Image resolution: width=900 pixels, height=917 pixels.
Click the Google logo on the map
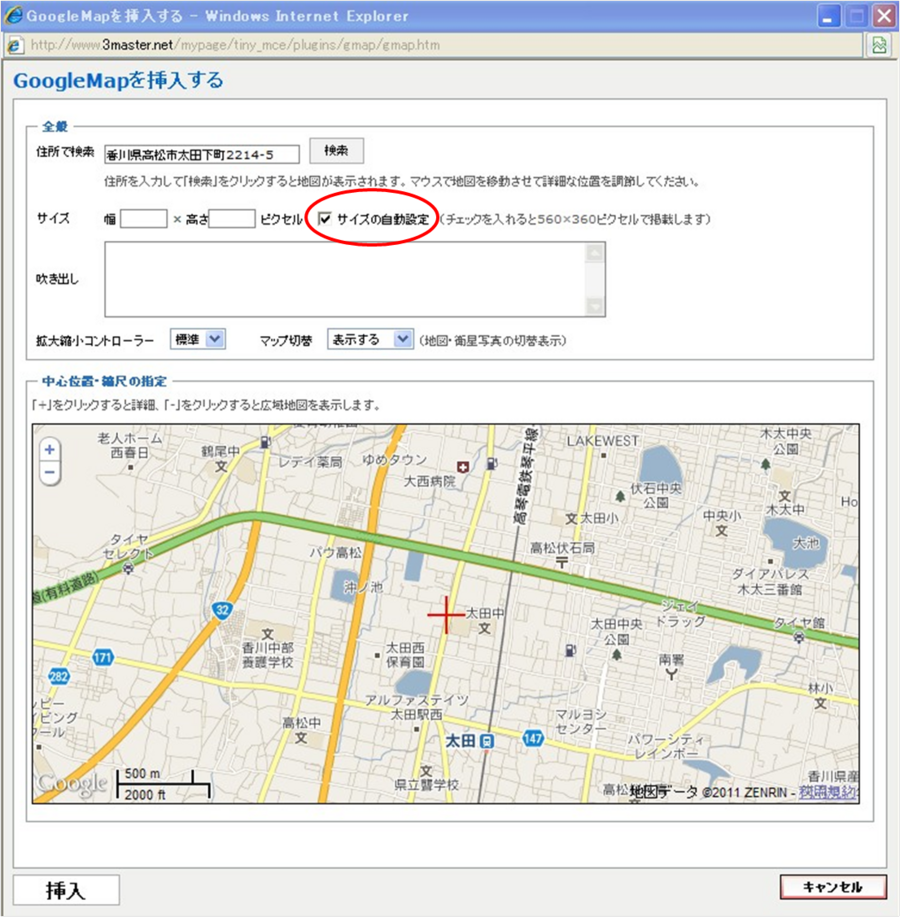pos(72,784)
